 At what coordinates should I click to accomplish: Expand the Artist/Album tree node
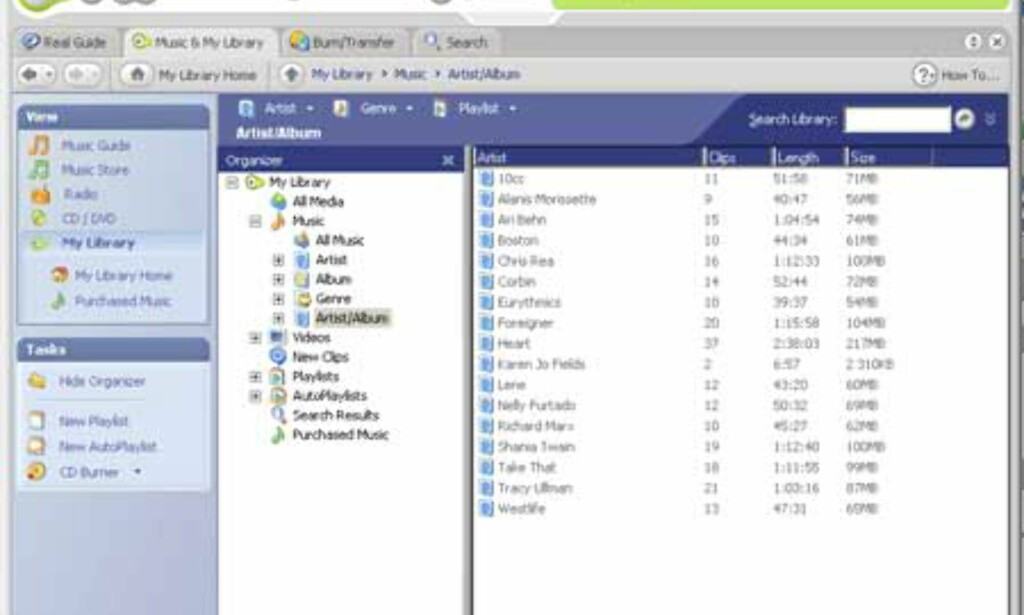(278, 318)
